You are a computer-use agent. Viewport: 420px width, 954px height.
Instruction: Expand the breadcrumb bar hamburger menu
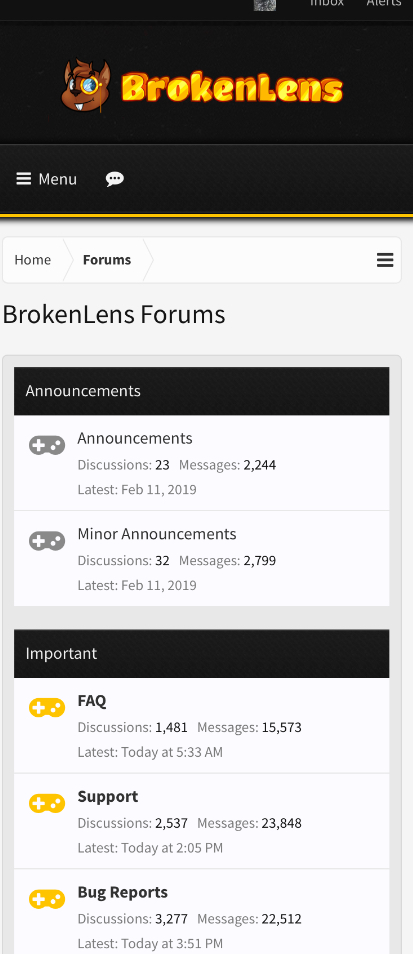(x=385, y=260)
